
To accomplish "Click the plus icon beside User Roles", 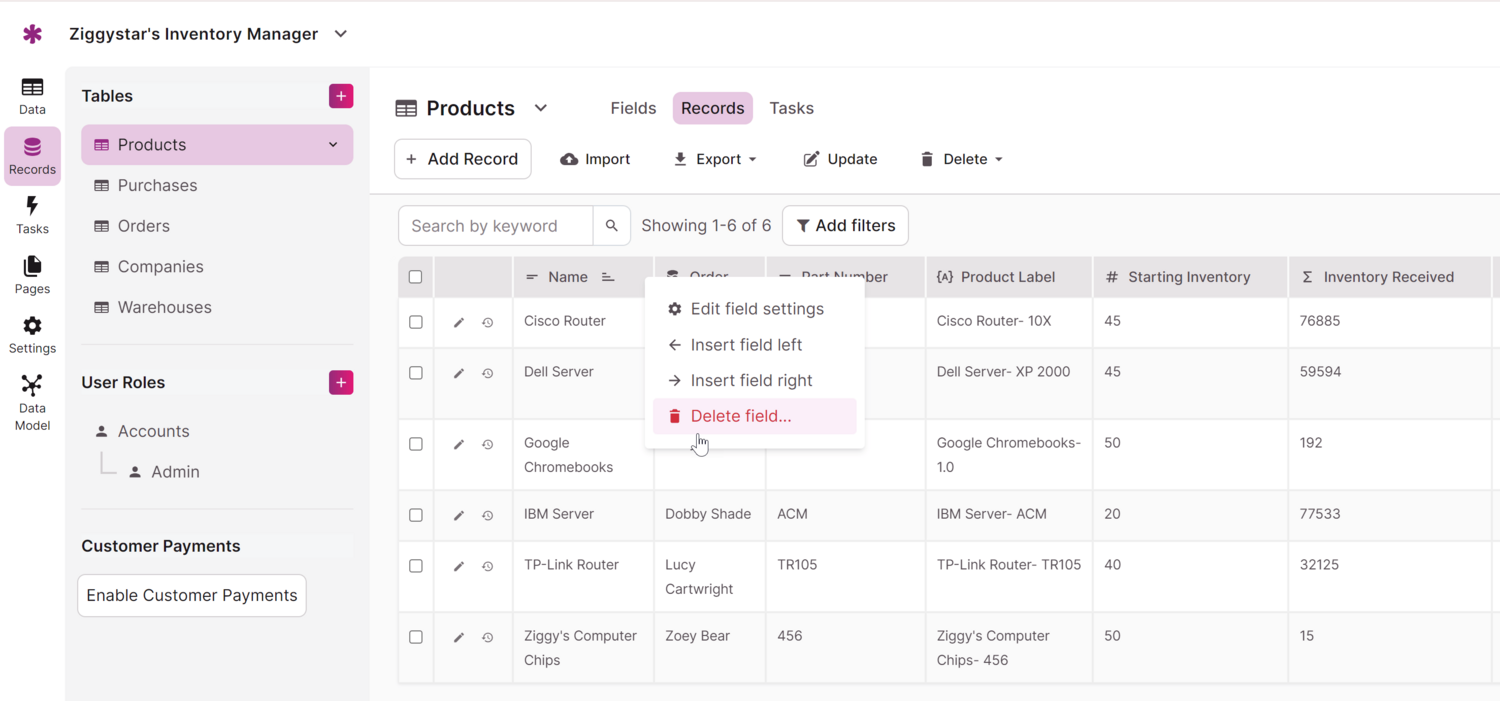I will point(341,383).
